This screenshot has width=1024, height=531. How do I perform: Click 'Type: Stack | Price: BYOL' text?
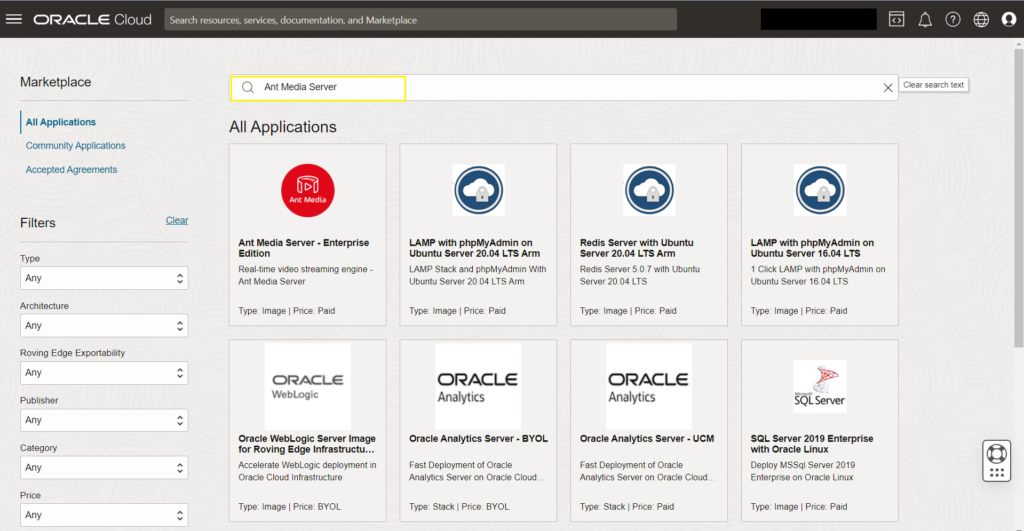459,507
